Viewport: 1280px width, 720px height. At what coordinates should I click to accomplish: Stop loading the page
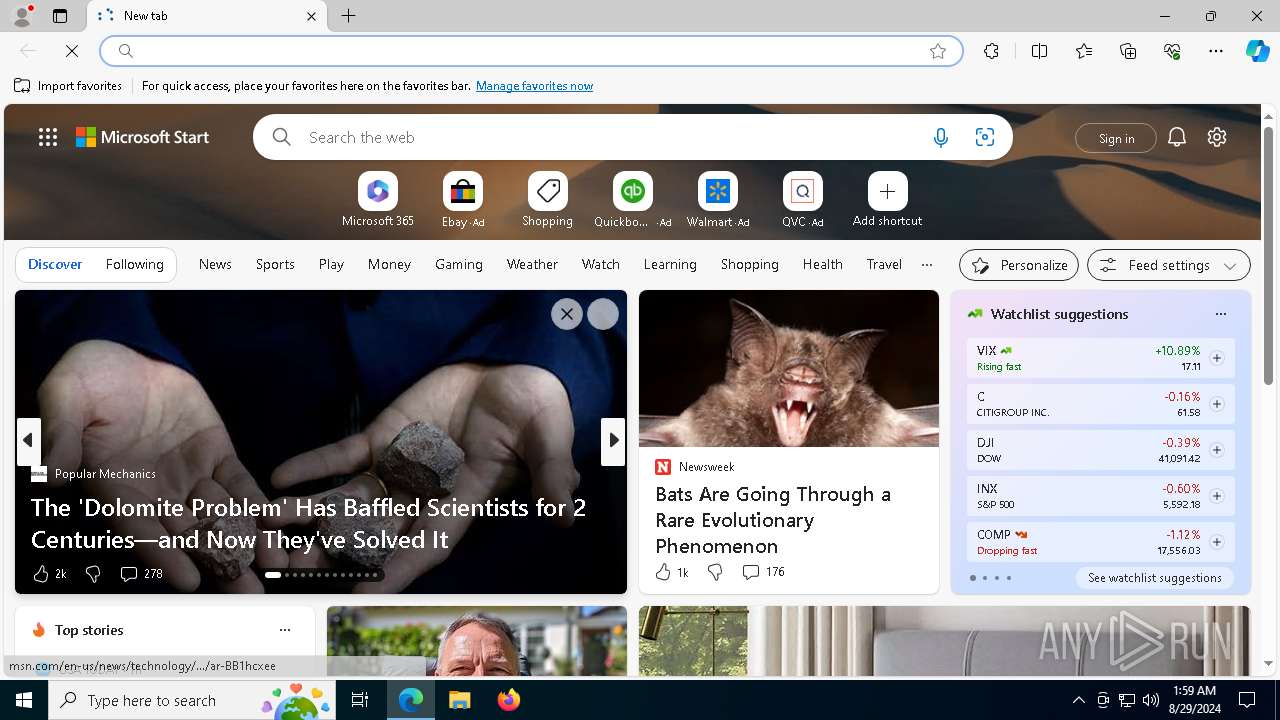click(72, 51)
